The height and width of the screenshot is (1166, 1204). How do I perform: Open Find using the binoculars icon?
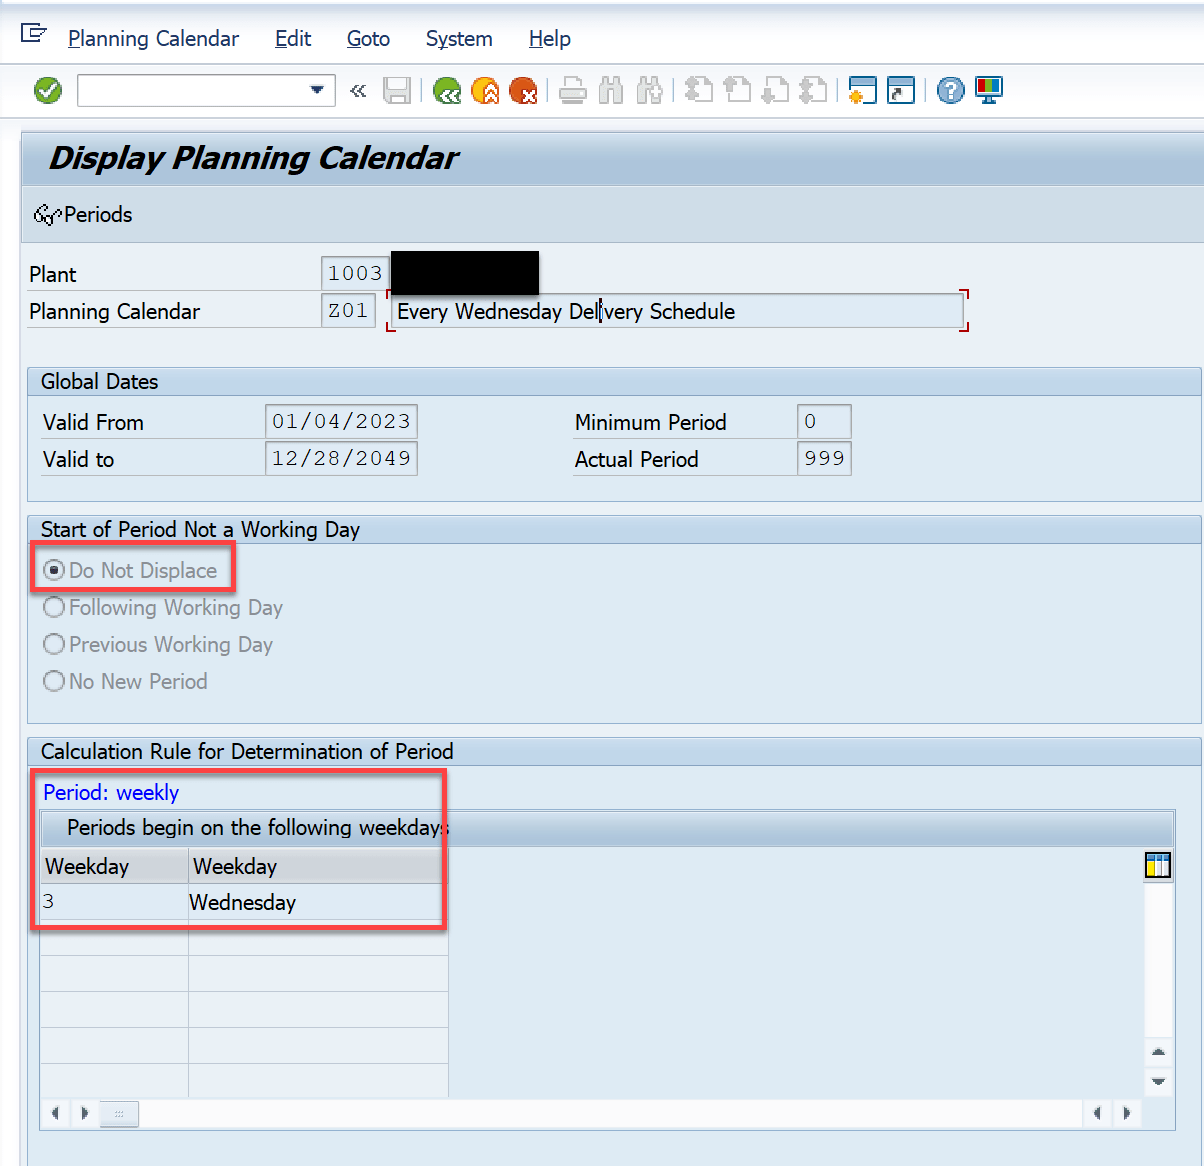(611, 90)
